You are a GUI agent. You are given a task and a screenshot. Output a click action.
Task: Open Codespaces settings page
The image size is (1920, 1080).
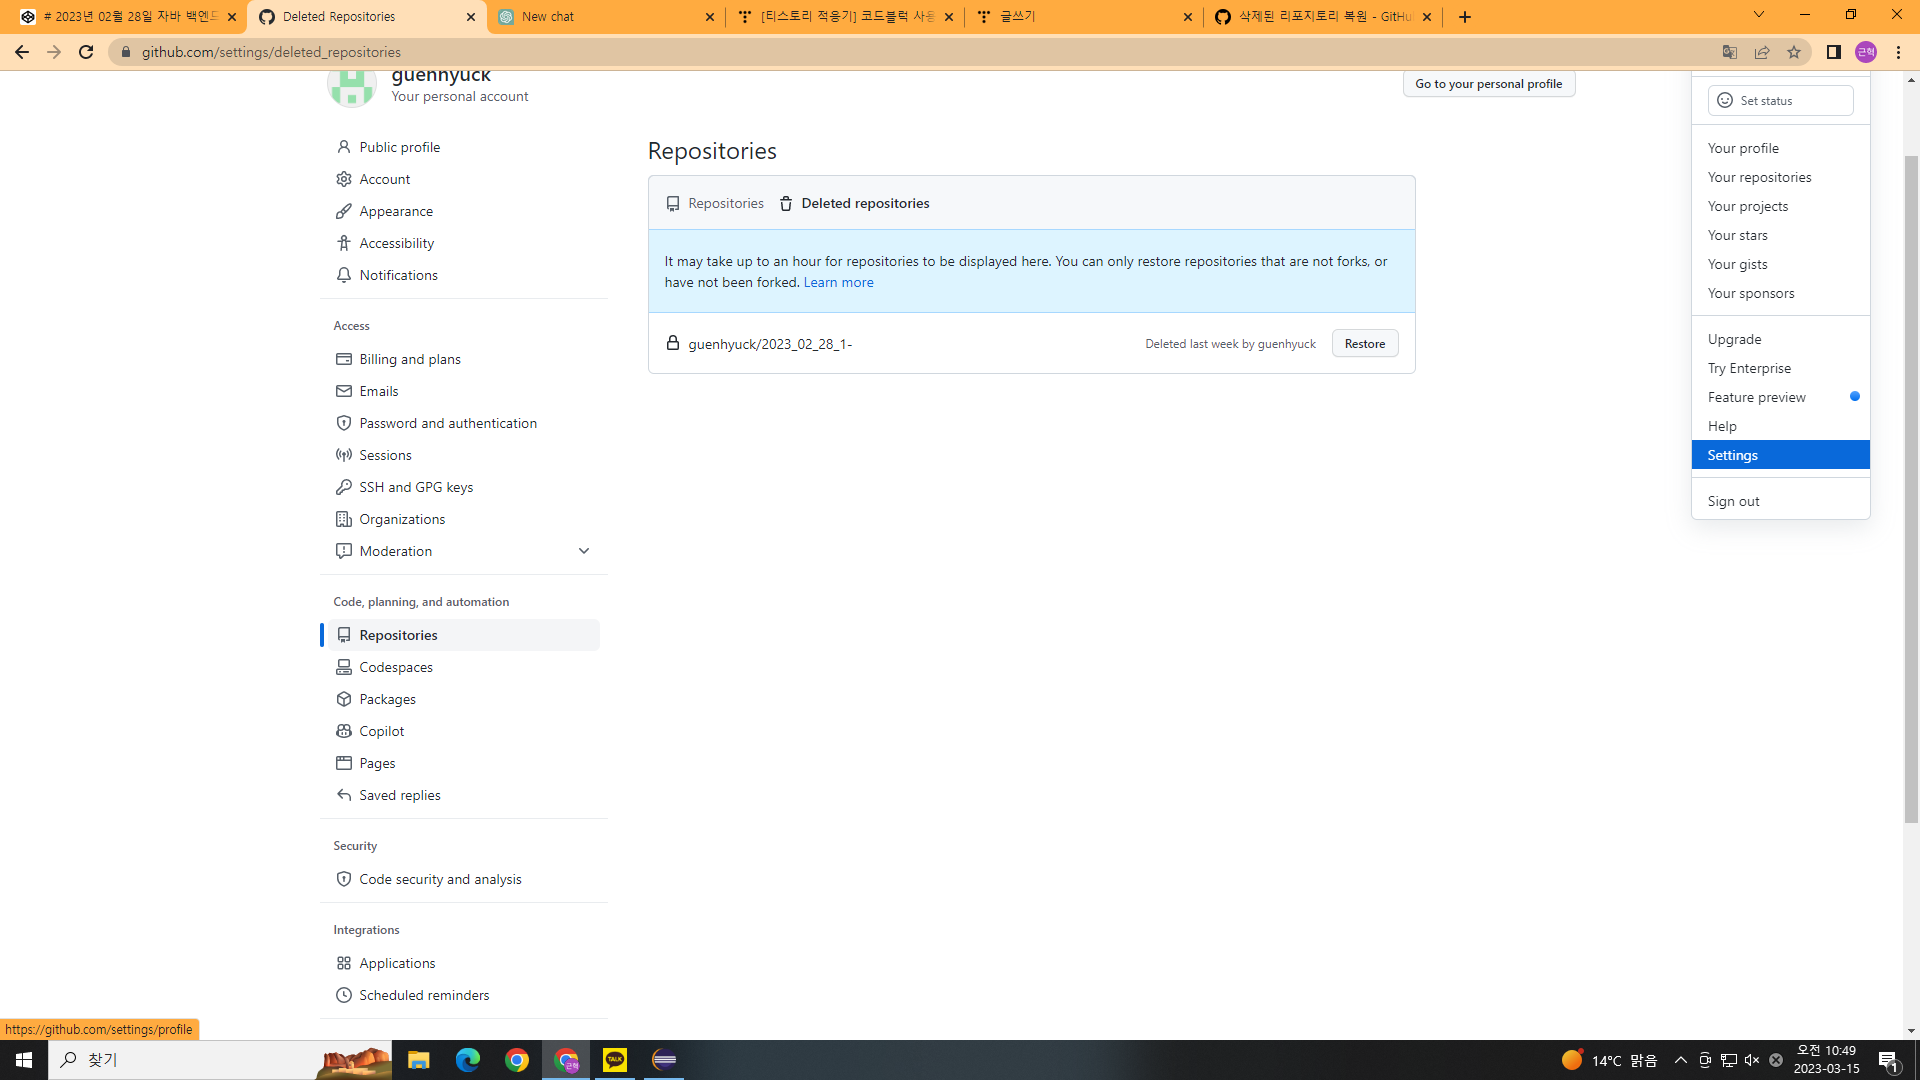point(395,667)
